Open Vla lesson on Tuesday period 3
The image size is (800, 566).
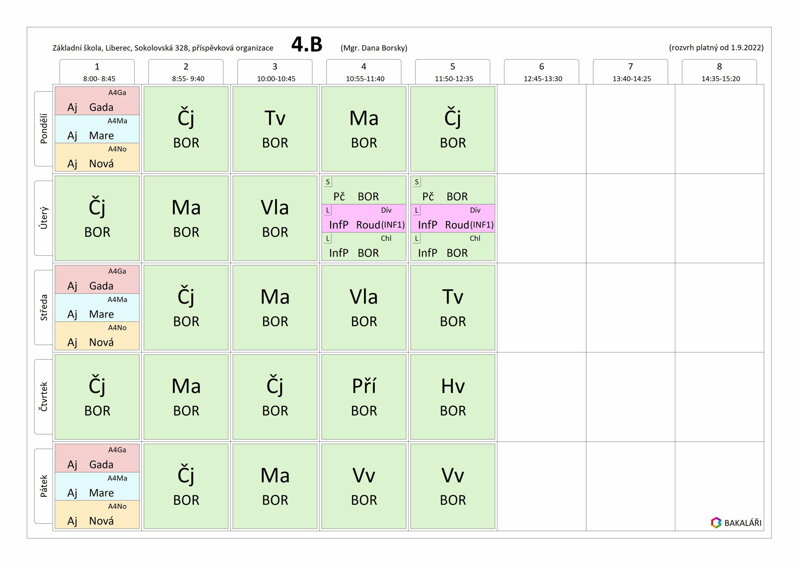click(275, 218)
